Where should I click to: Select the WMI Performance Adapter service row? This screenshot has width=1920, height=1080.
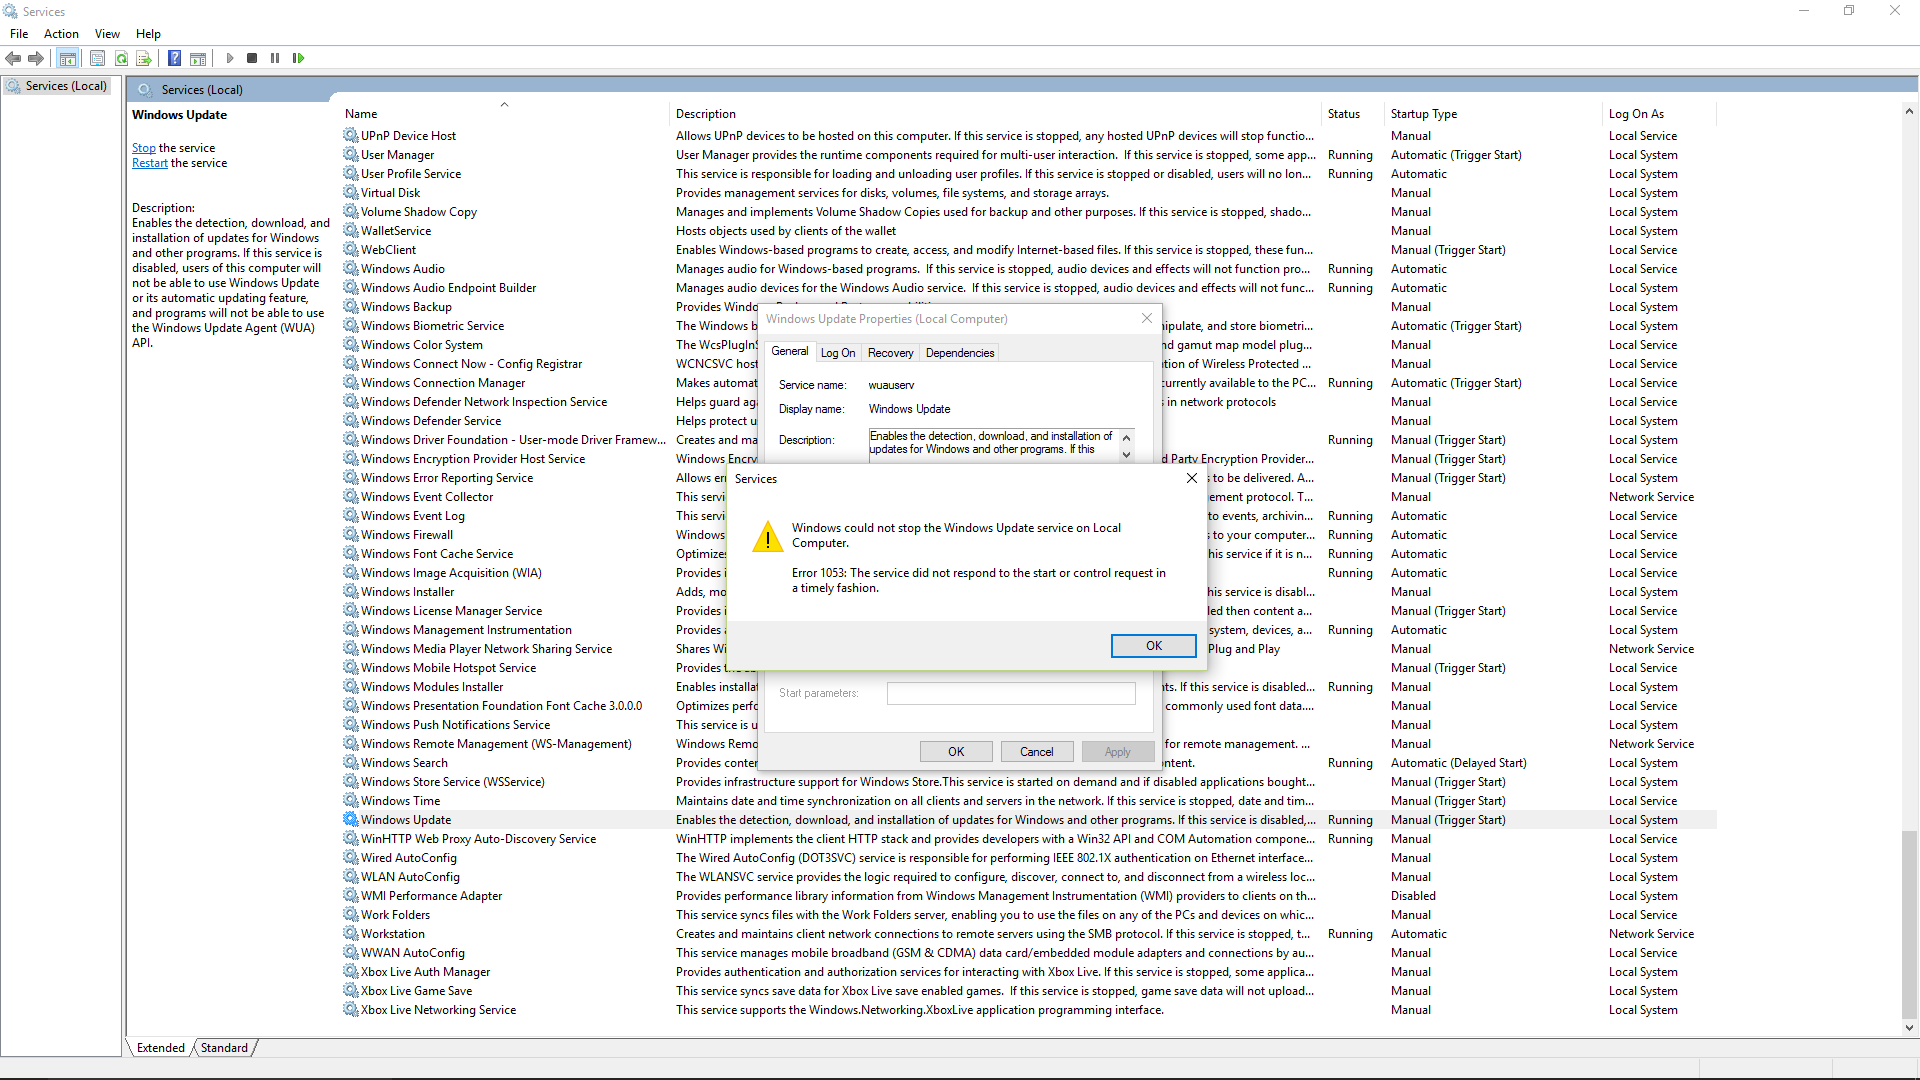click(x=1029, y=895)
